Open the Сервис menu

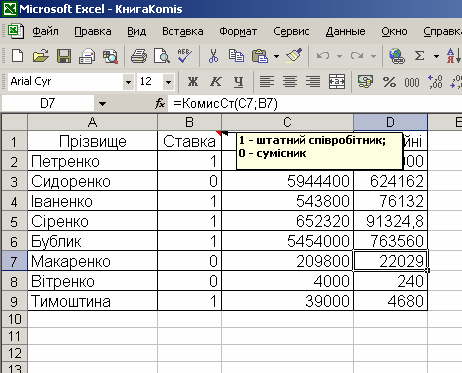tap(291, 31)
